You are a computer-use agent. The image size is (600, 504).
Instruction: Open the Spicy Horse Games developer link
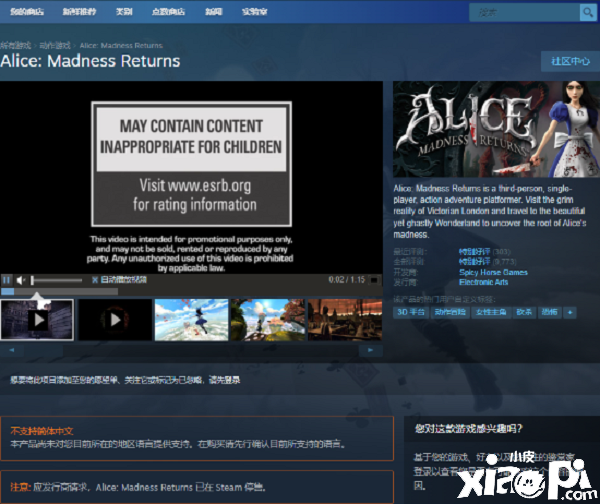[493, 272]
